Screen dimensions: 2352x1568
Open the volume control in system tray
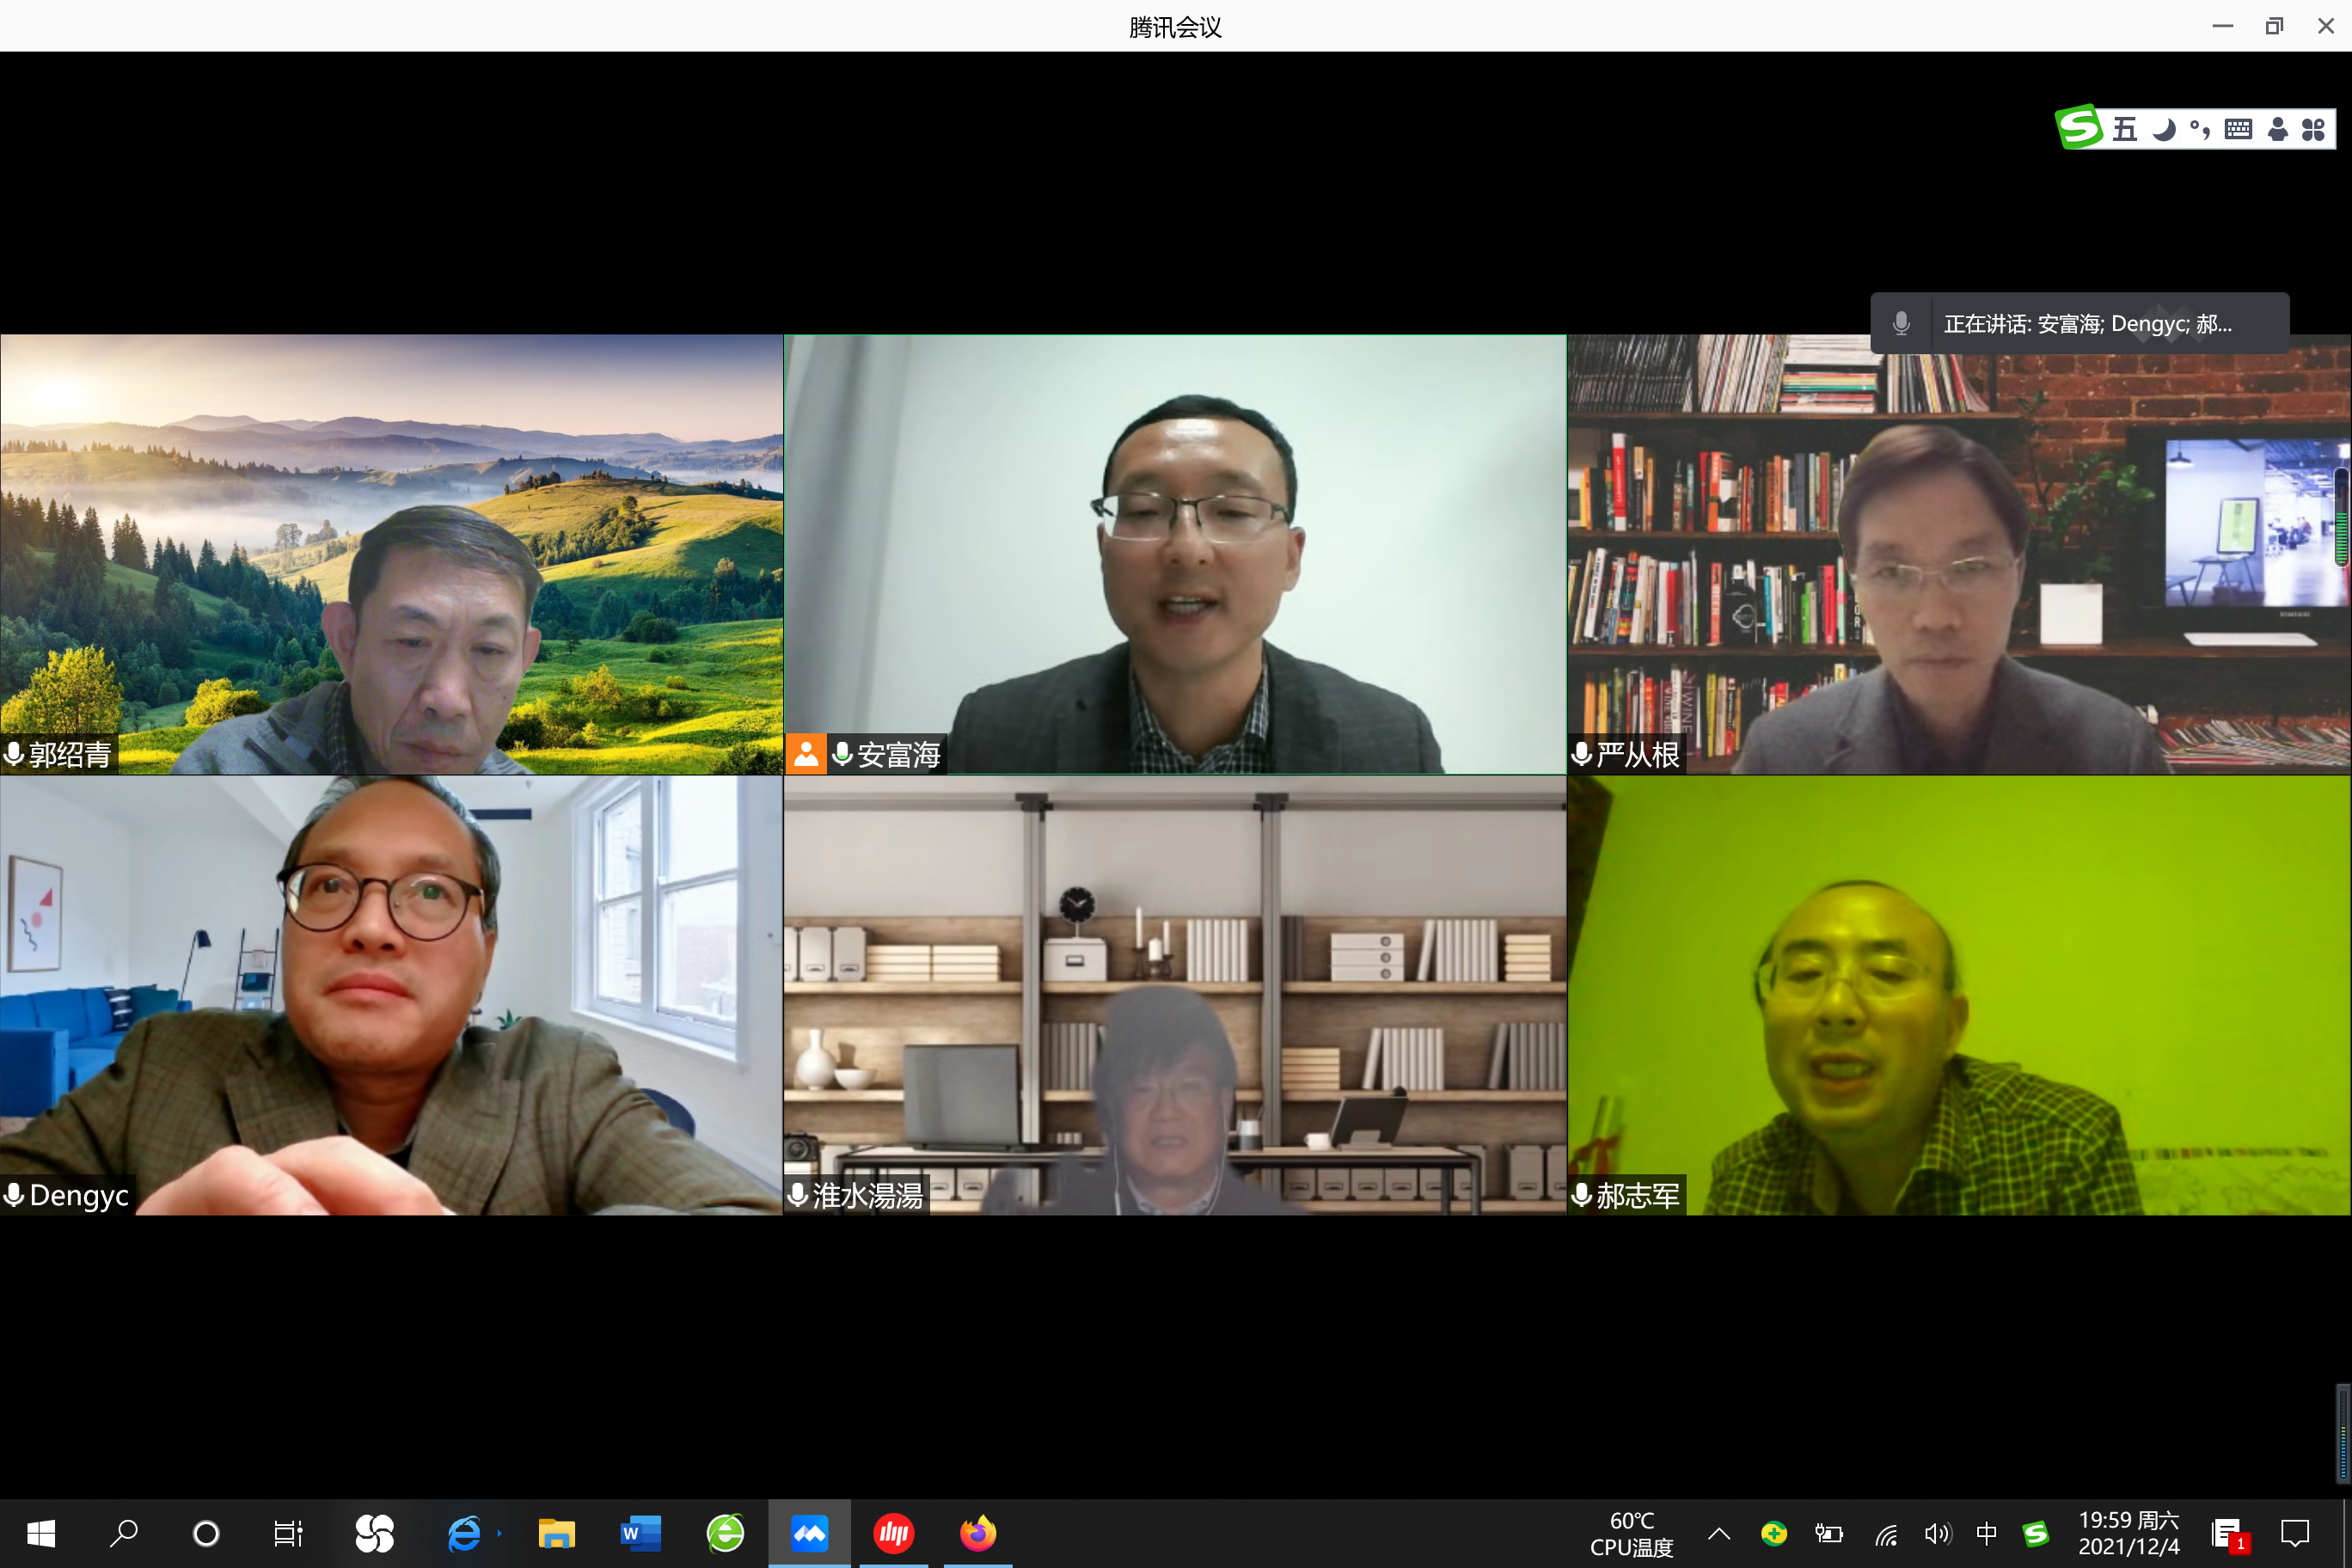1937,1533
